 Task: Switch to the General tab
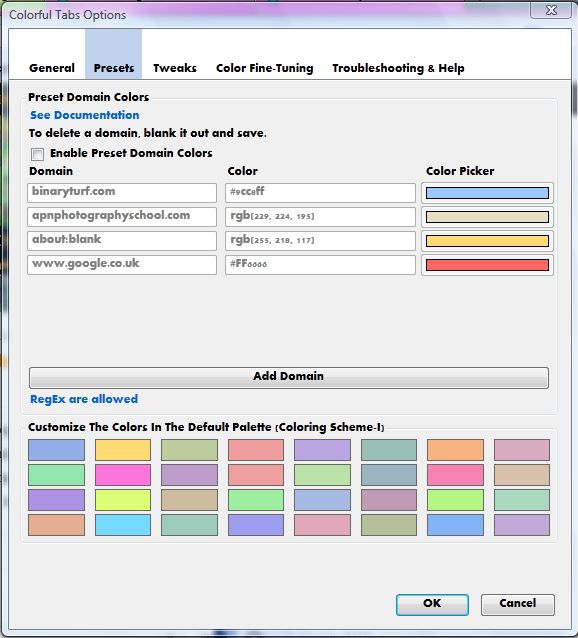click(52, 68)
